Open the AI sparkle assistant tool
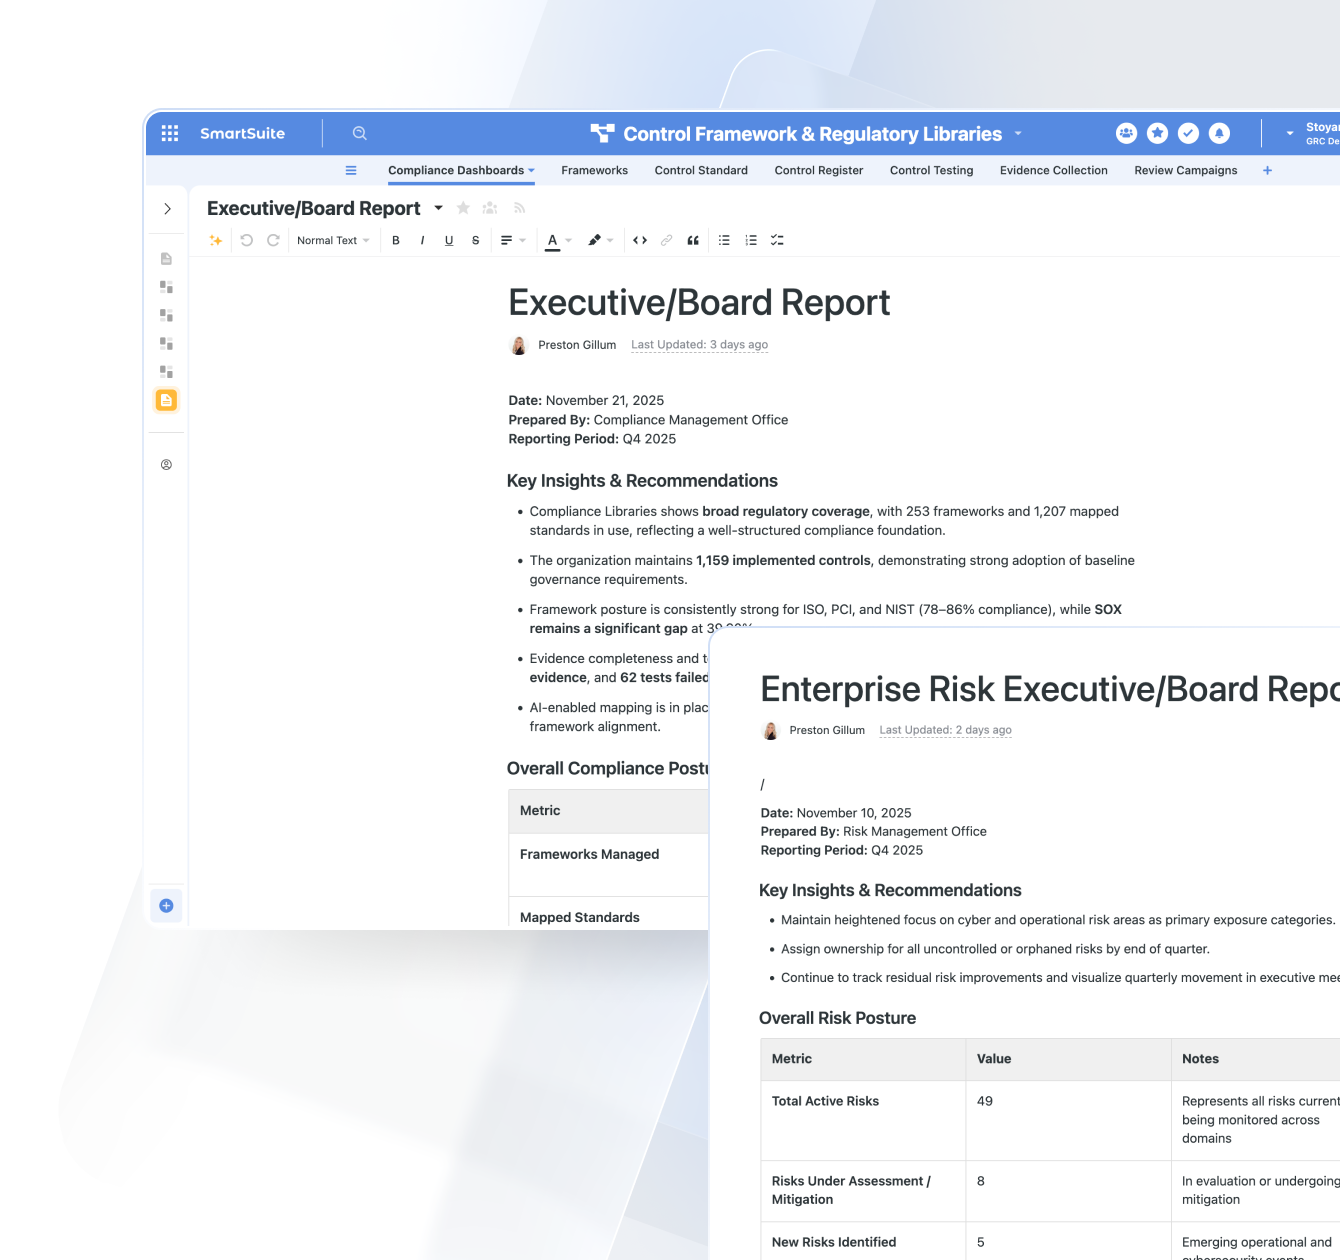The height and width of the screenshot is (1260, 1340). 215,240
